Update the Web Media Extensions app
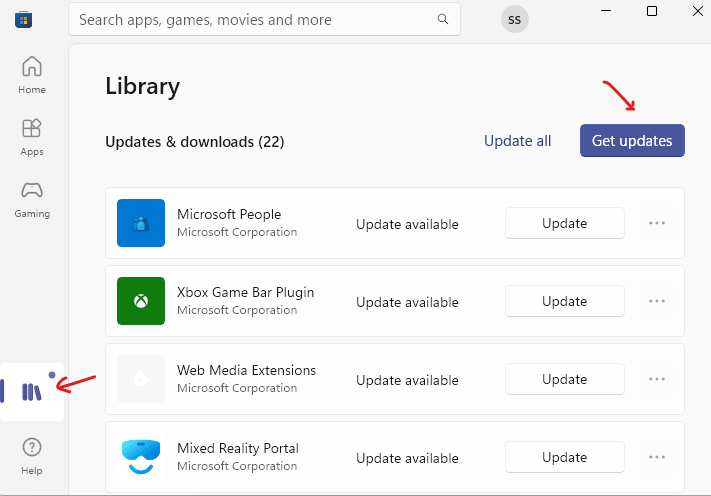Screen dimensions: 711x496 564,379
